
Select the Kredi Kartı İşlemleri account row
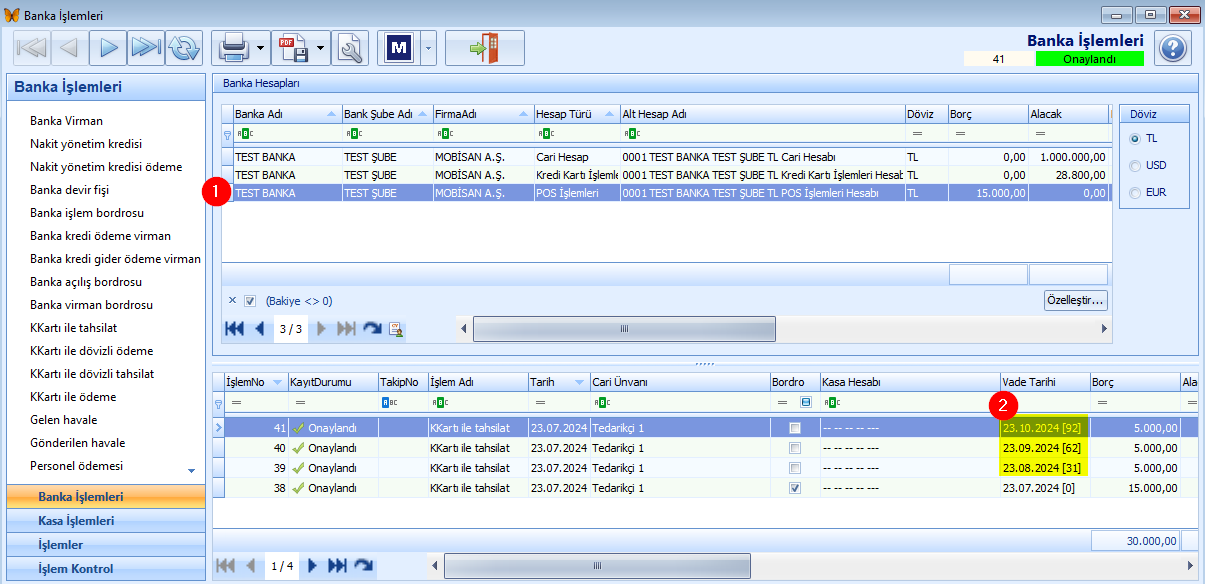tap(666, 175)
